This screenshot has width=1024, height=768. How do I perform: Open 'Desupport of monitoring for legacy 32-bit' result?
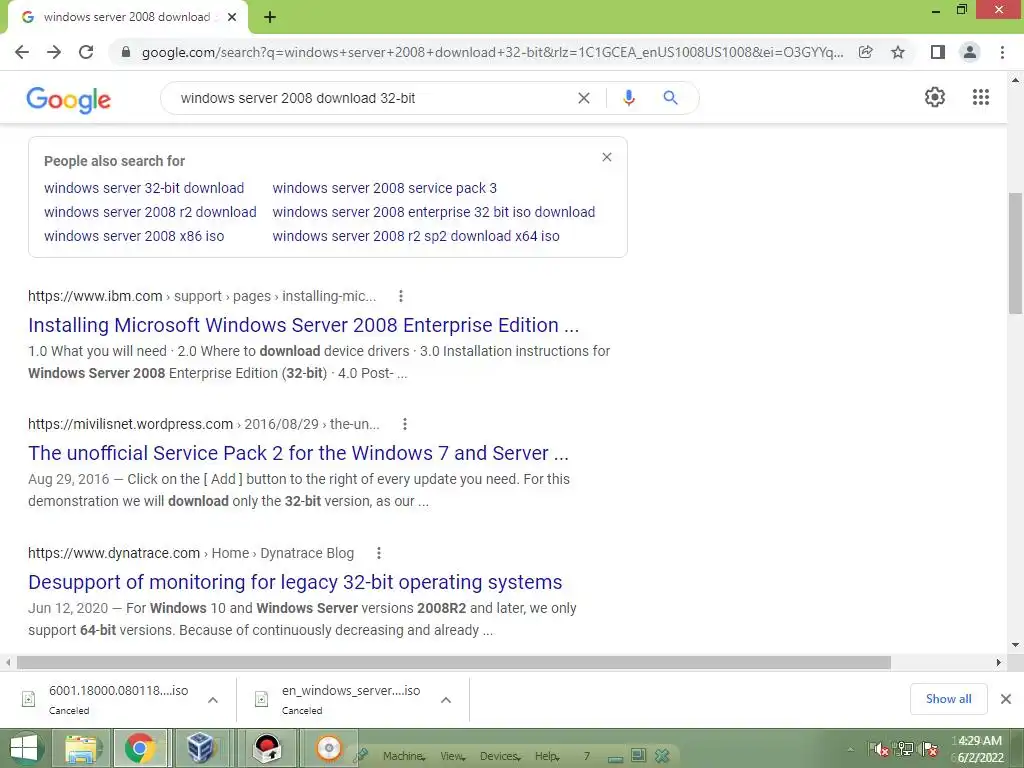[x=295, y=582]
